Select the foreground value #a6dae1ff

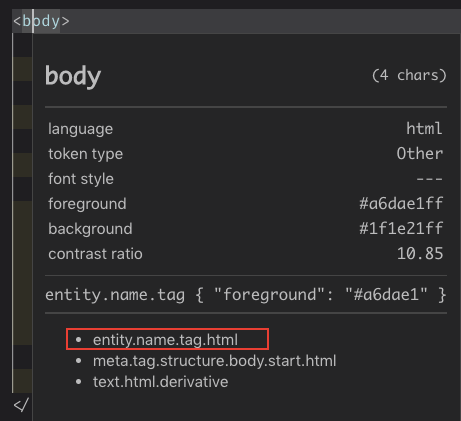[401, 203]
